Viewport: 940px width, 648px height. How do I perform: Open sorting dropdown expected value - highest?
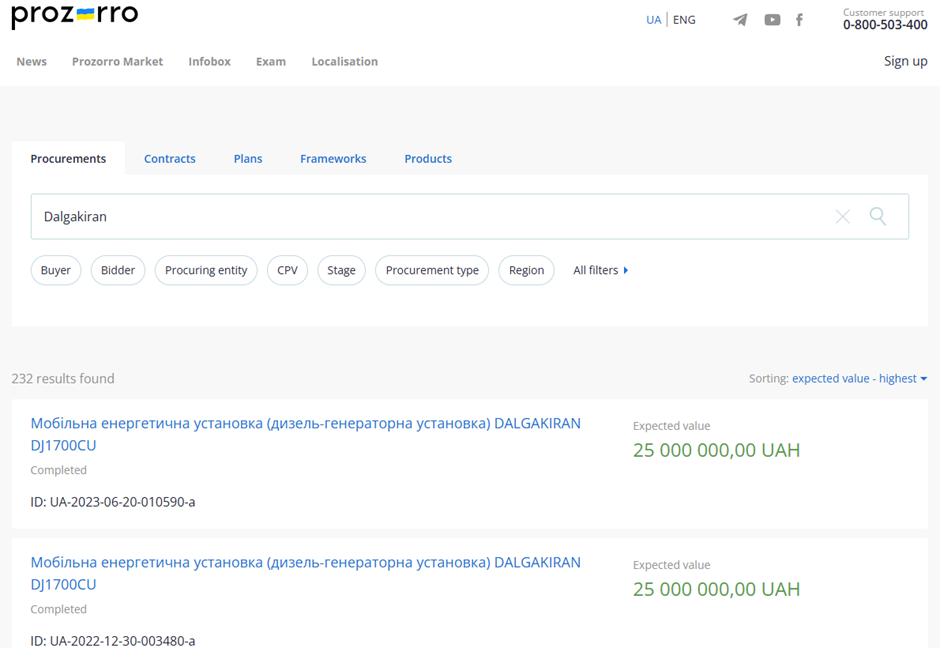coord(858,379)
